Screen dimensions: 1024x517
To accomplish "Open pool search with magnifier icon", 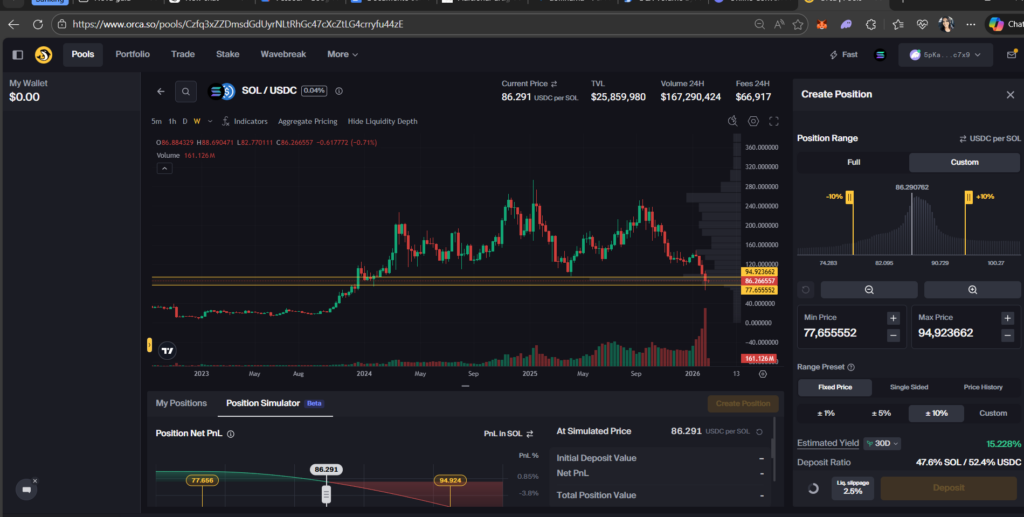I will [x=185, y=91].
